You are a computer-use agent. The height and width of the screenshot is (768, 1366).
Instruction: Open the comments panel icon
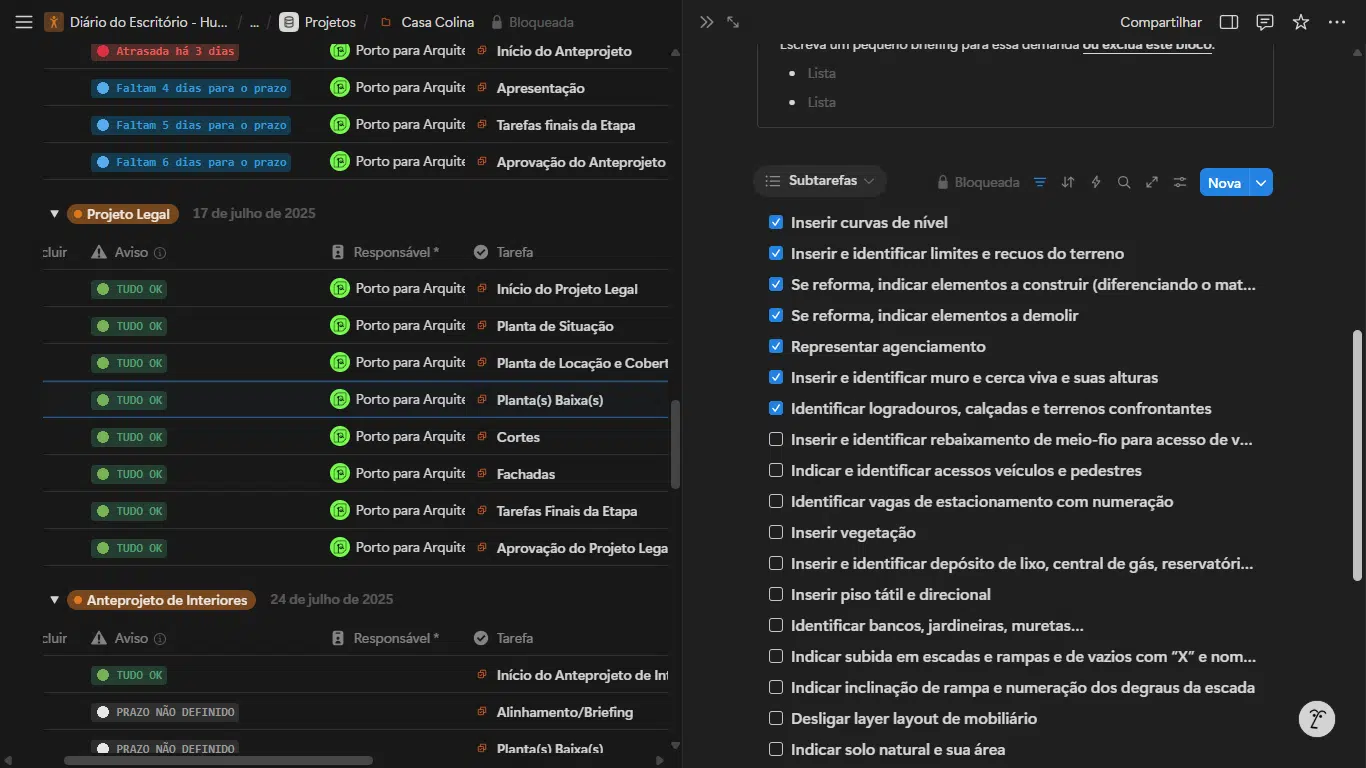point(1265,22)
